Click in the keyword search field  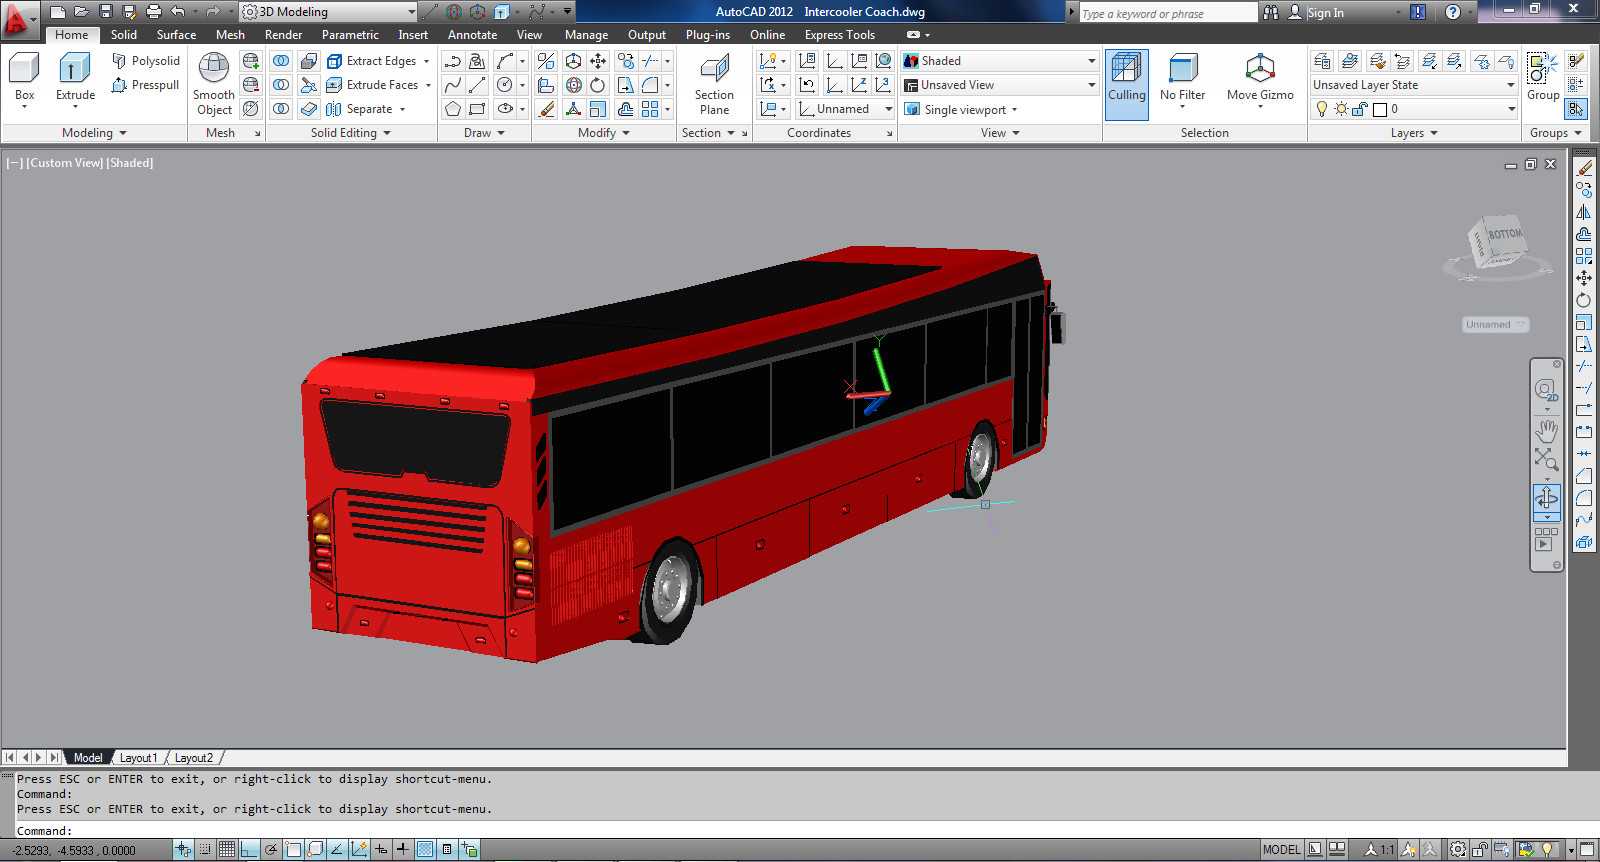coord(1167,13)
